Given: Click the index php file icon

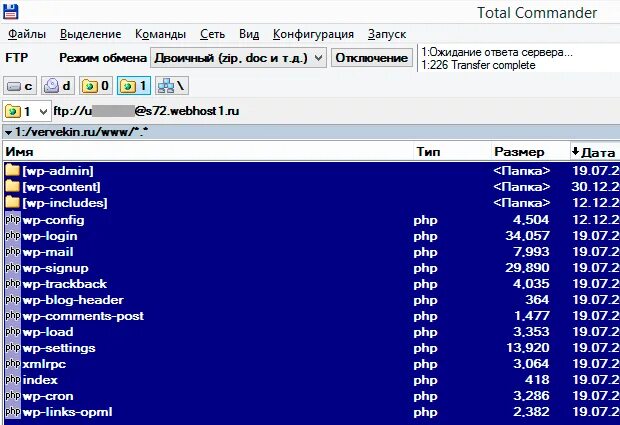Looking at the screenshot, I should tap(13, 380).
